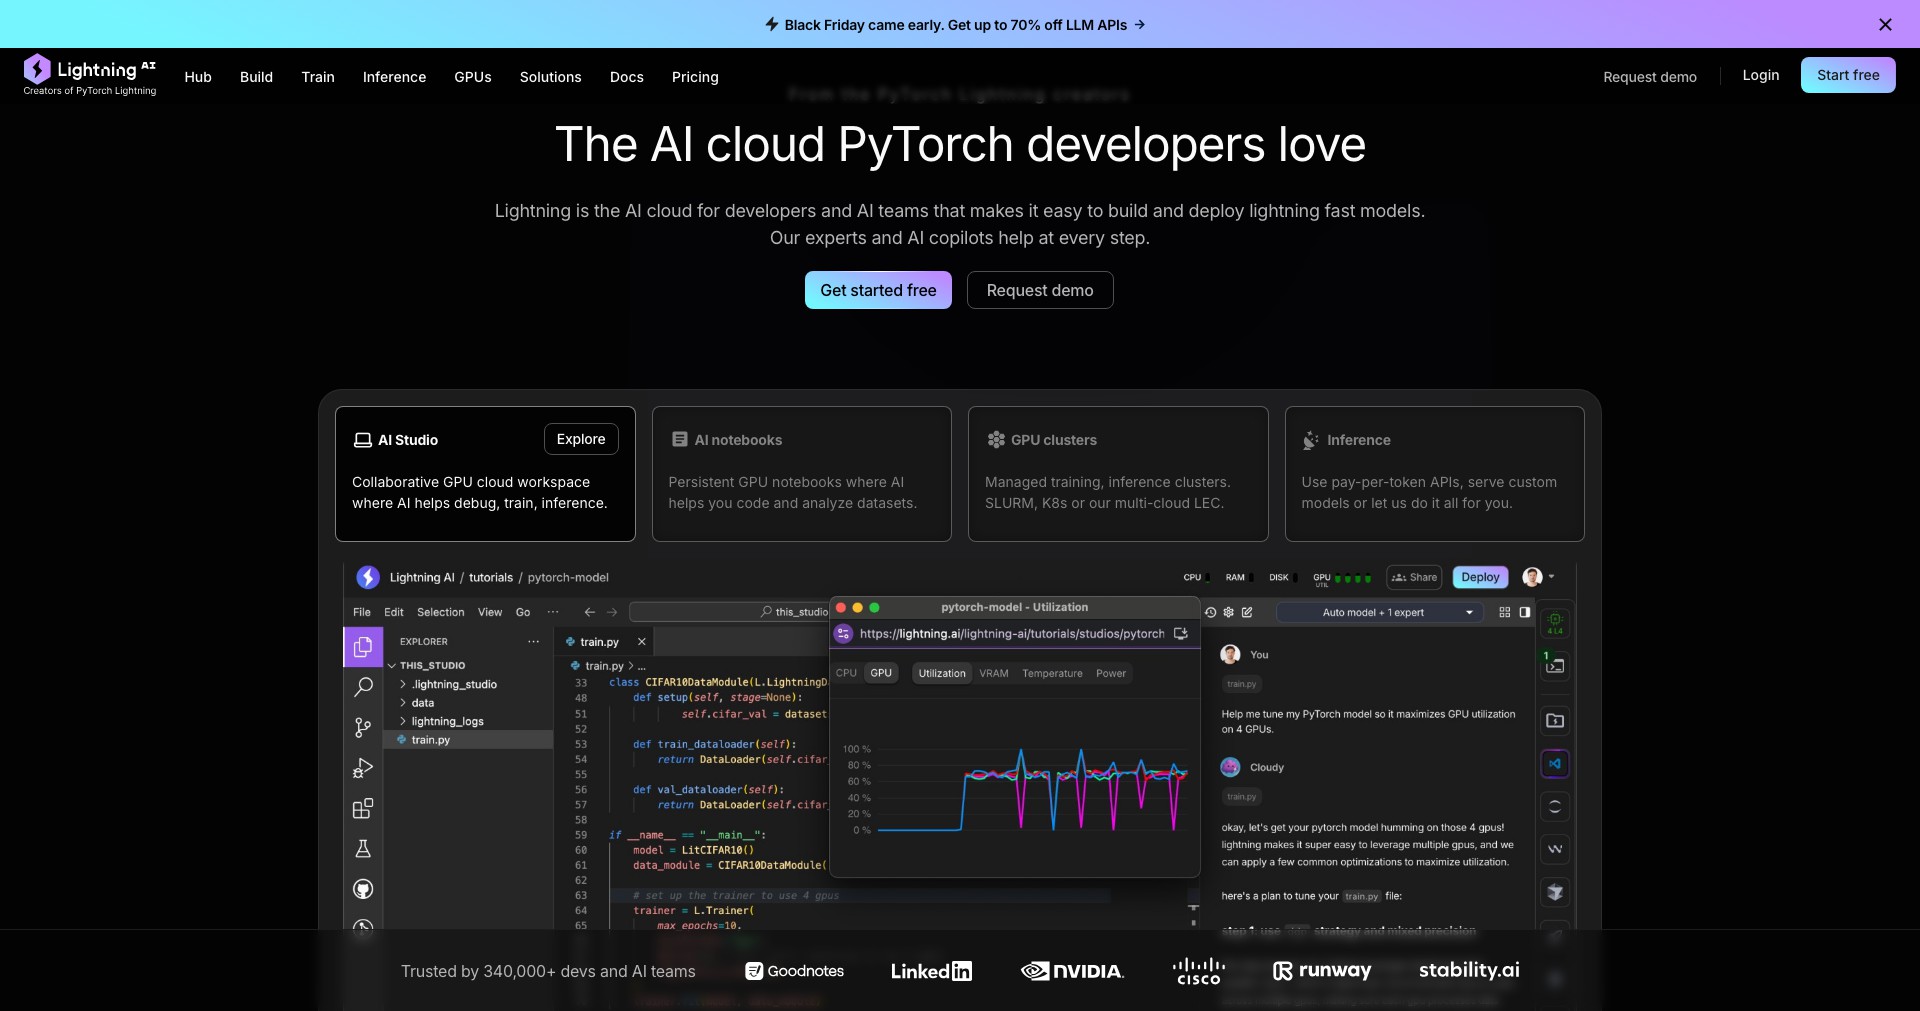Expand the lightning_logs folder
Screen dimensions: 1920x1011
pyautogui.click(x=441, y=722)
